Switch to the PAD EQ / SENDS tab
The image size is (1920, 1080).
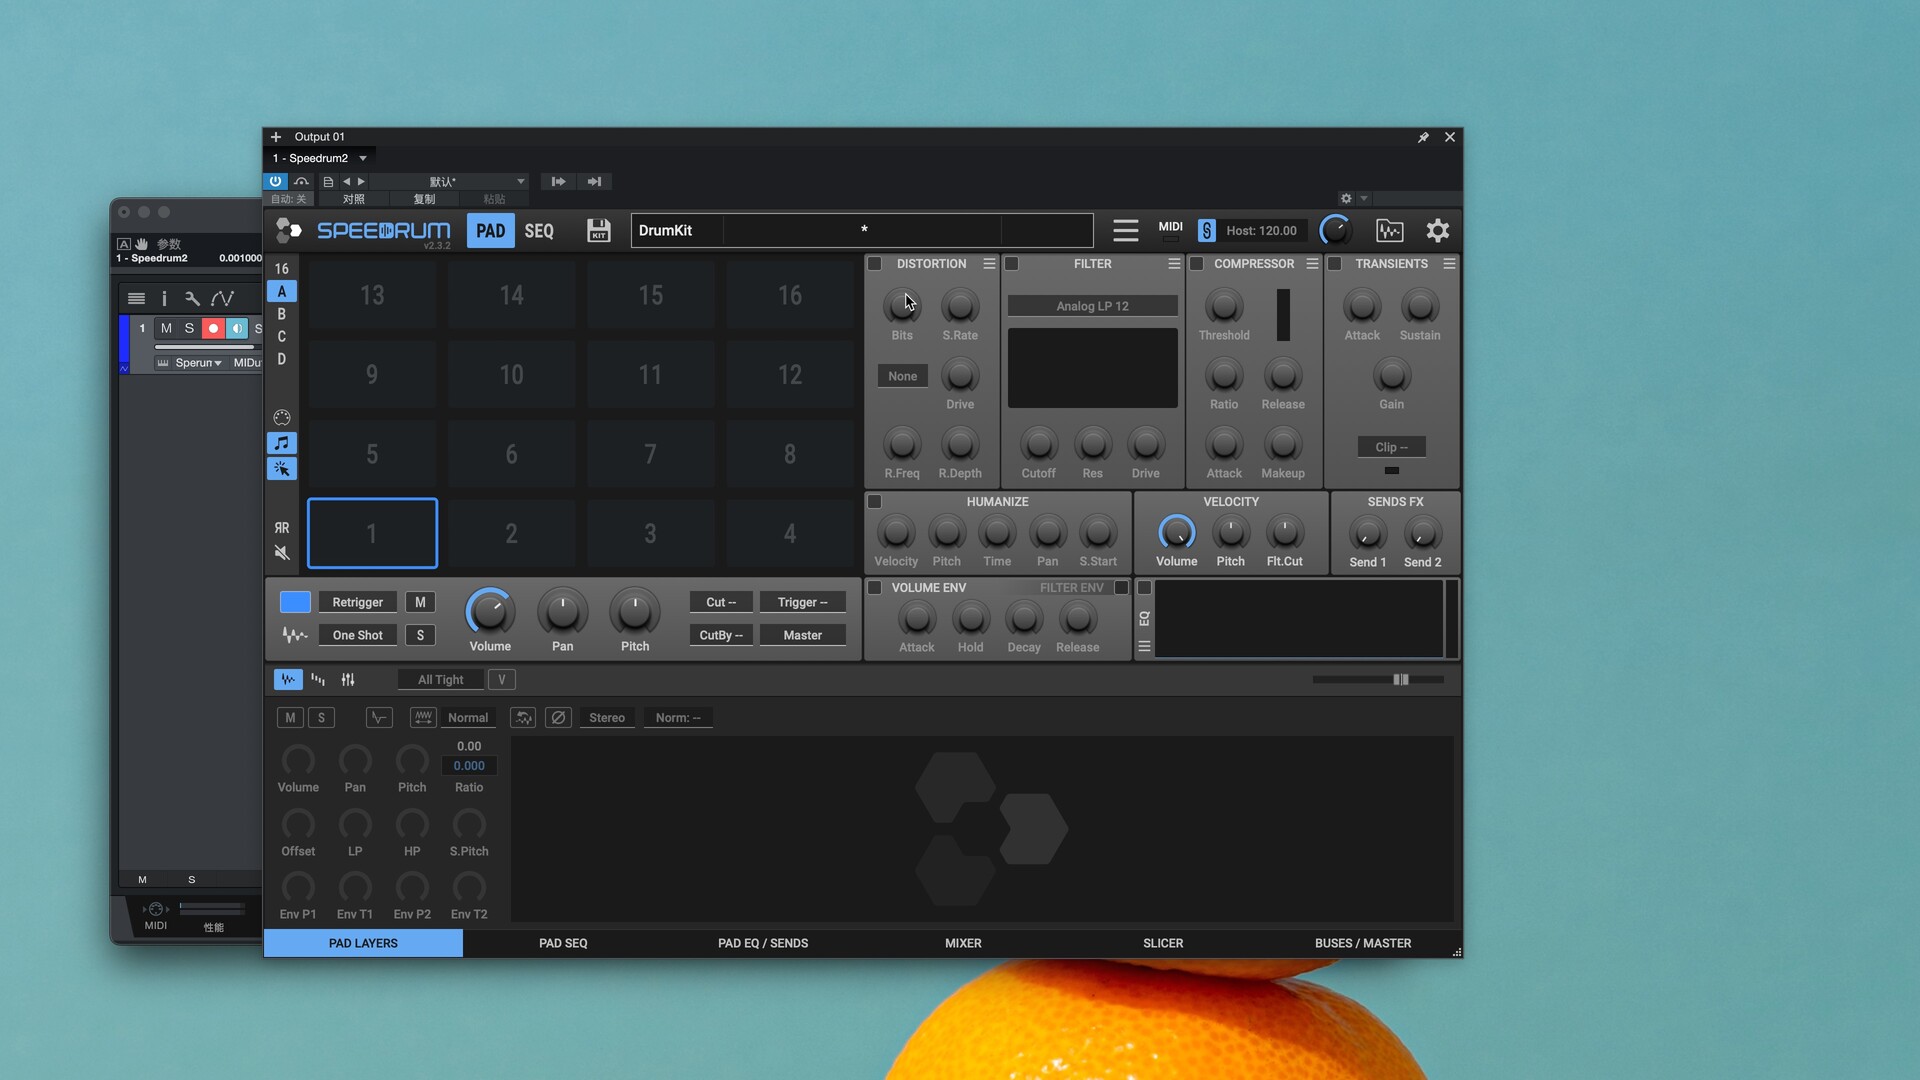point(763,943)
